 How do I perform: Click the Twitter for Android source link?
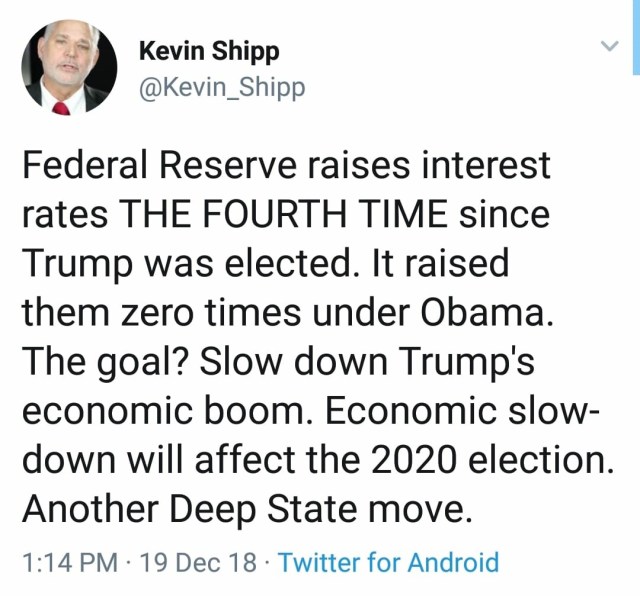pyautogui.click(x=388, y=562)
